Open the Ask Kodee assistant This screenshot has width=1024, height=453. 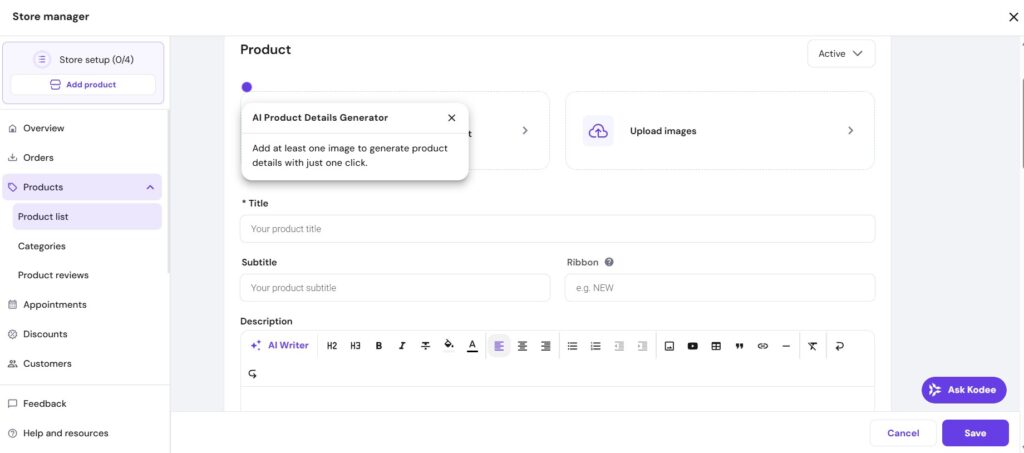[x=964, y=390]
